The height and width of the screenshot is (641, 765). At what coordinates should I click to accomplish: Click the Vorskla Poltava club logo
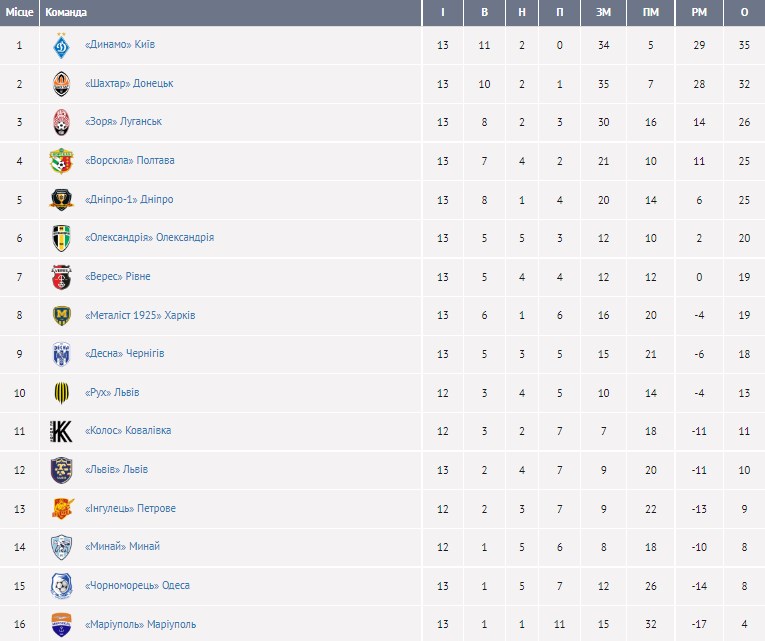[x=61, y=161]
